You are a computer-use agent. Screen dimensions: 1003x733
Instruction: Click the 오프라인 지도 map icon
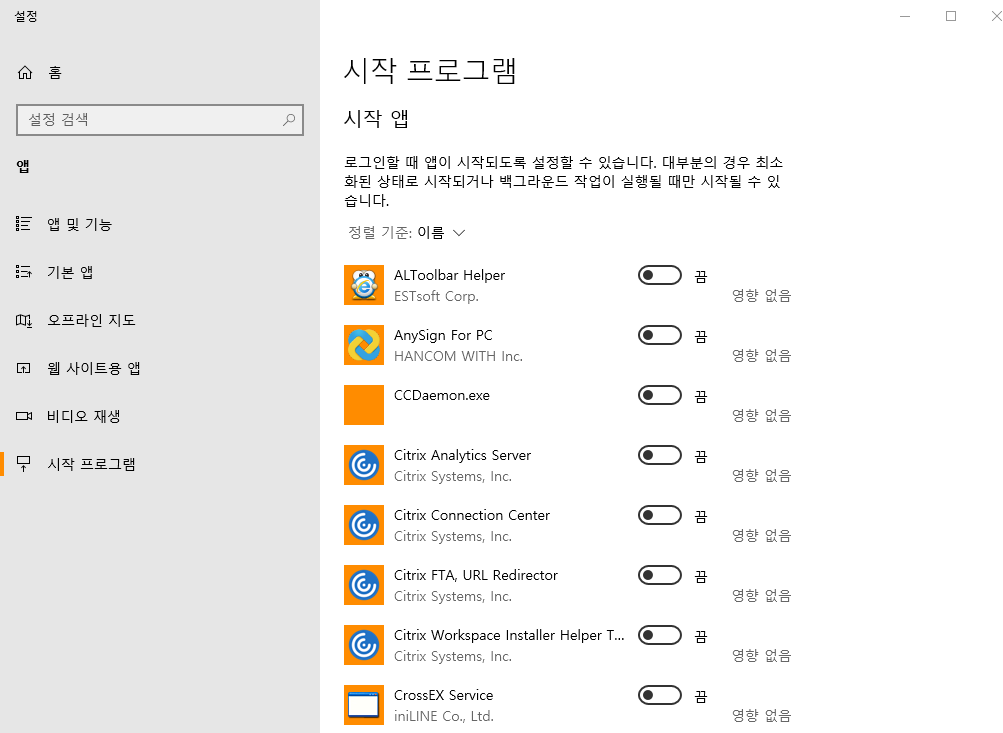[x=24, y=320]
